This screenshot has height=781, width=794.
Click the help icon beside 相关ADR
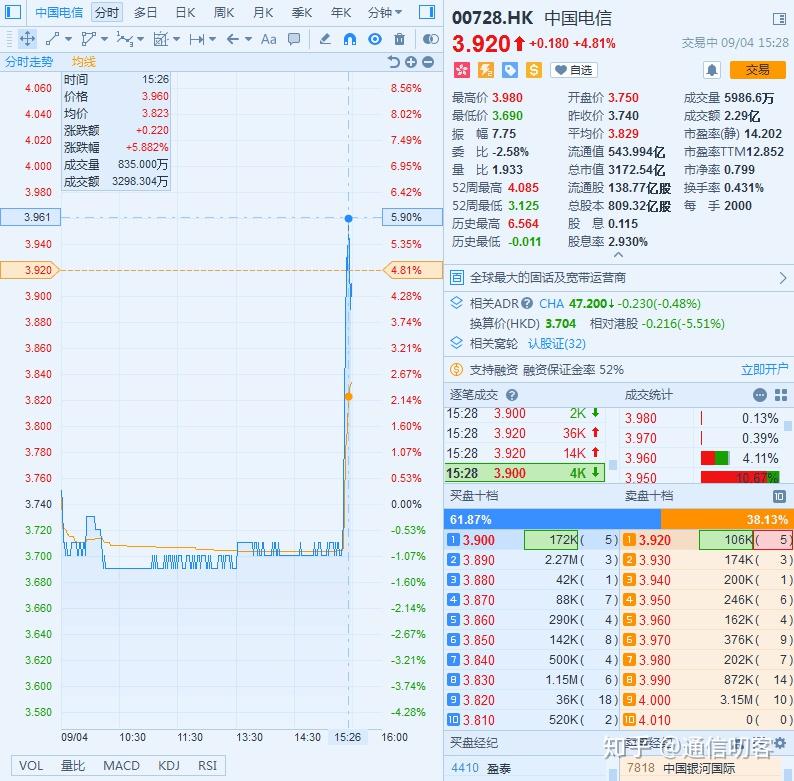pyautogui.click(x=527, y=303)
